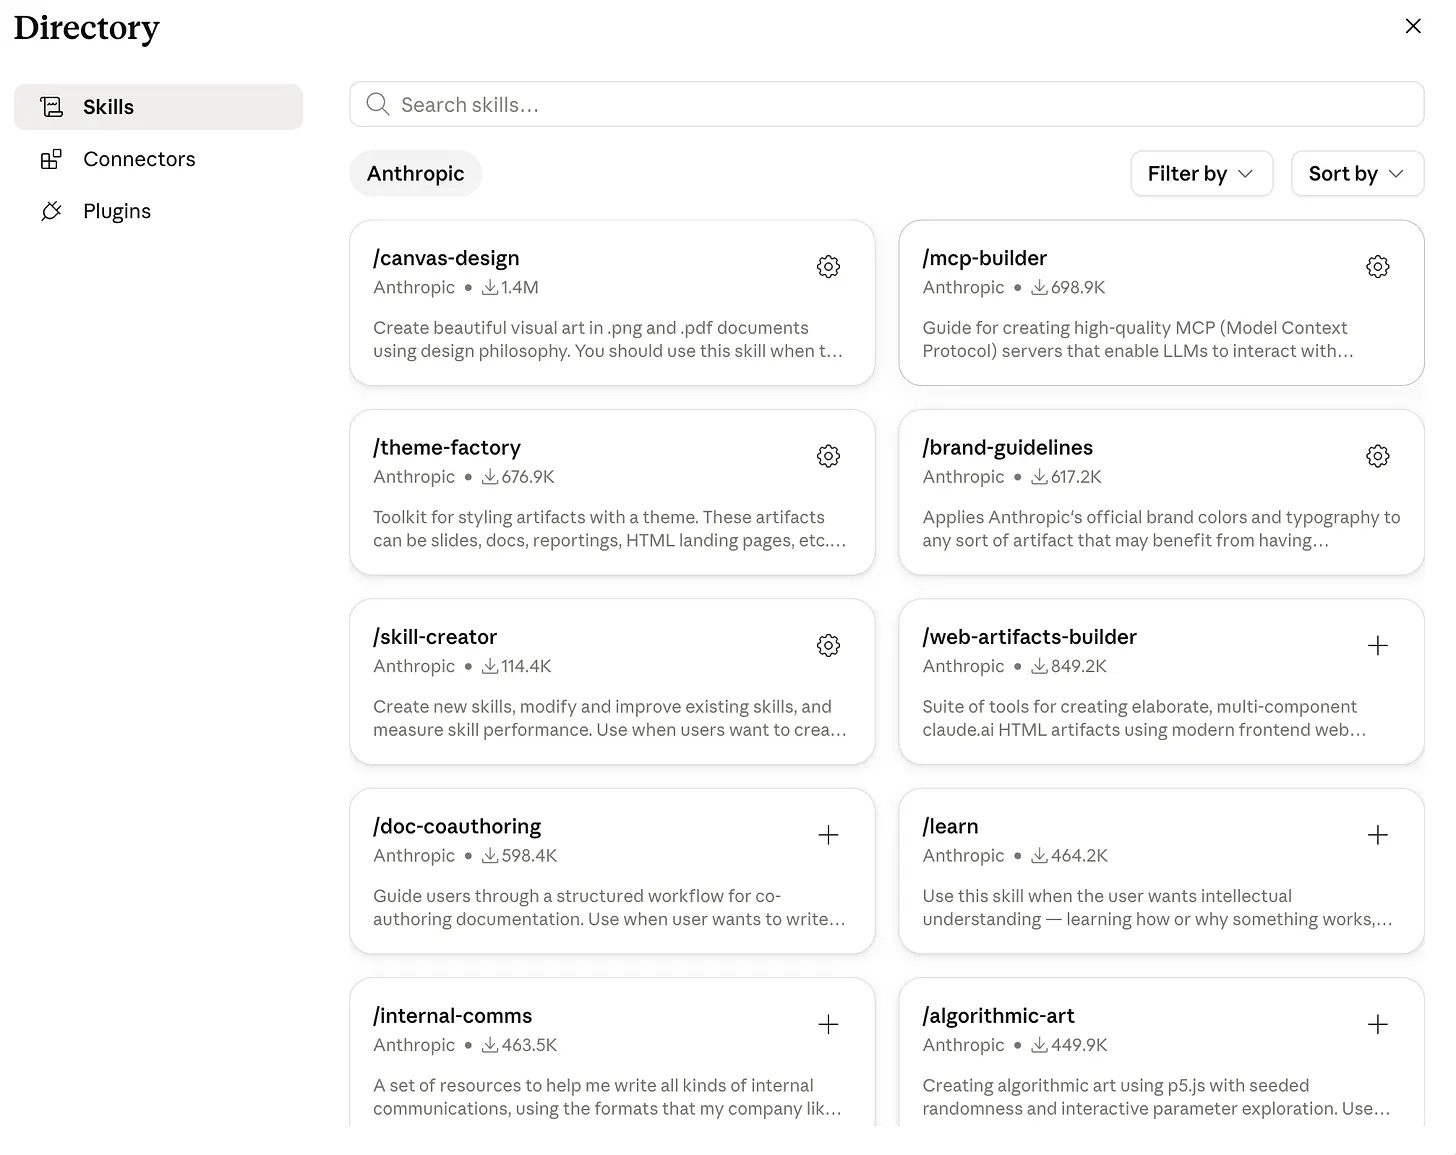Open the /learn skill title
This screenshot has width=1456, height=1155.
point(950,826)
